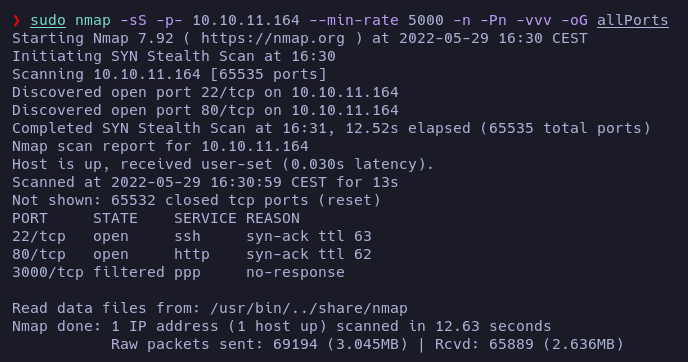Click the 3000/tcp filtered port entry
688x362 pixels.
click(x=47, y=272)
